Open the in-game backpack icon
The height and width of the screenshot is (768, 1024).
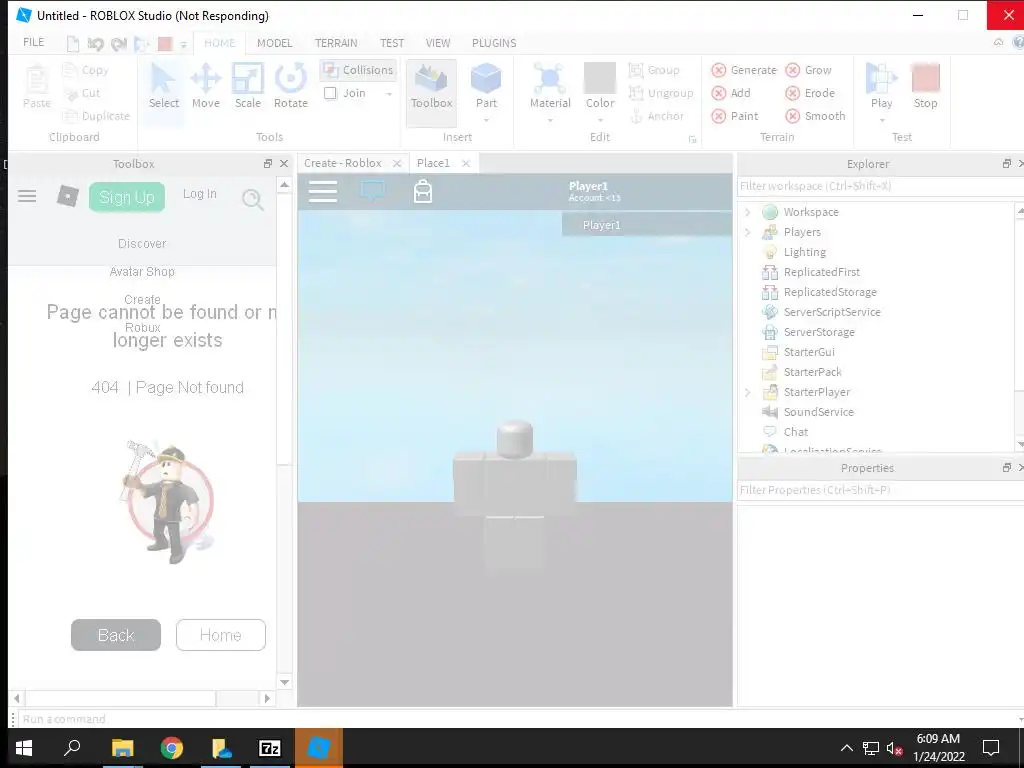(423, 191)
